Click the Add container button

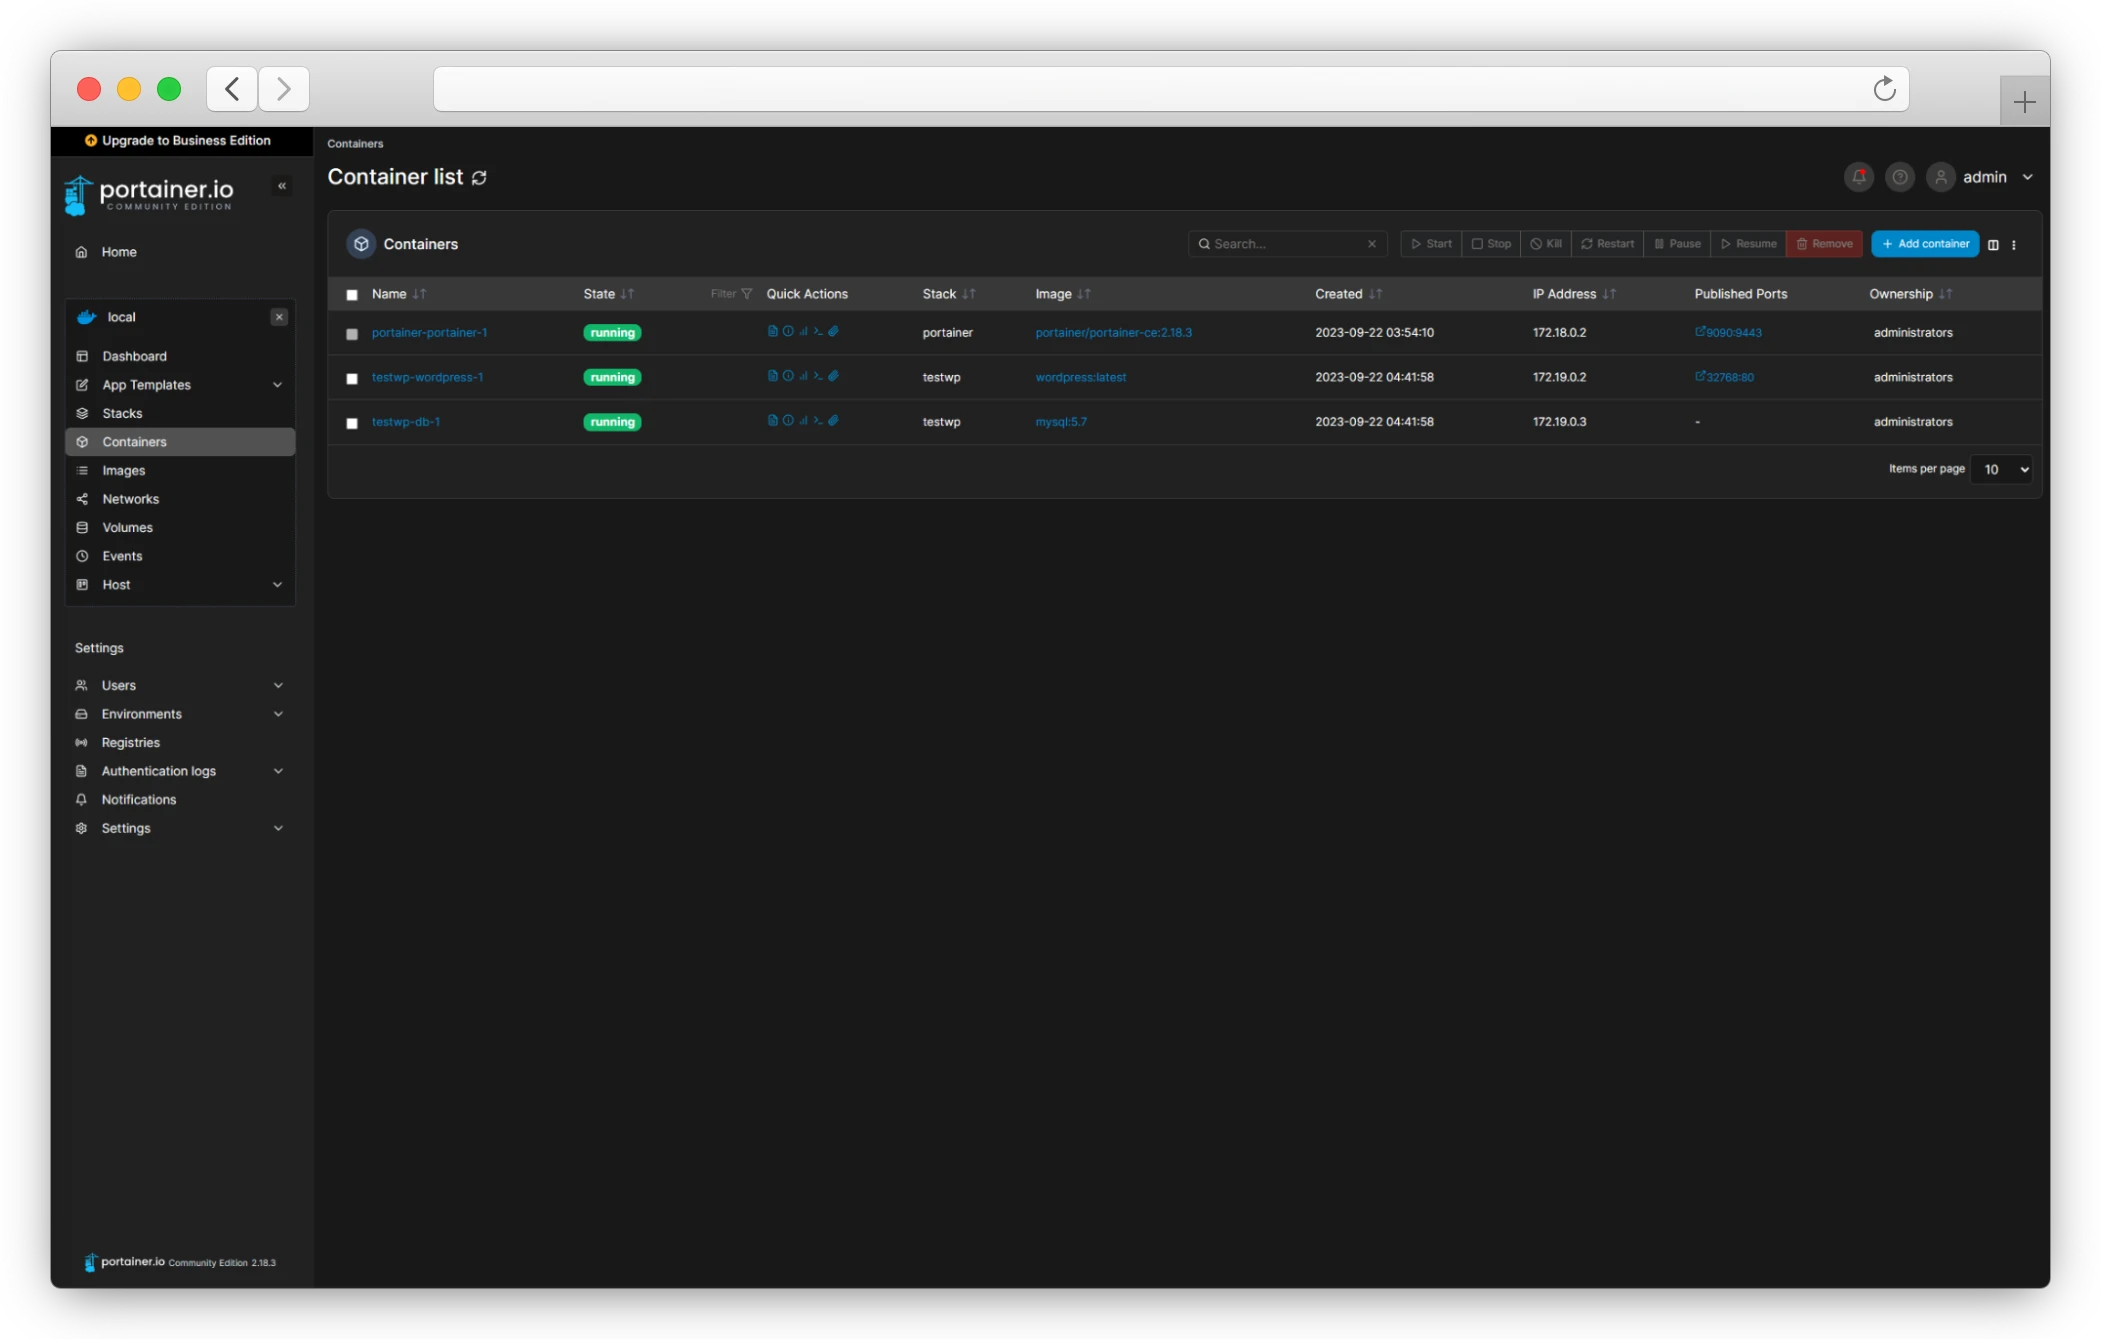[1925, 244]
